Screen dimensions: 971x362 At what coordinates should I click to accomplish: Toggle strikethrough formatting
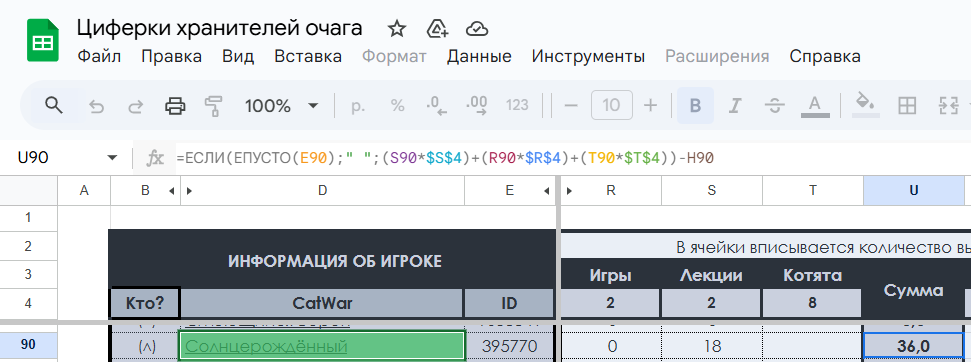click(x=774, y=106)
